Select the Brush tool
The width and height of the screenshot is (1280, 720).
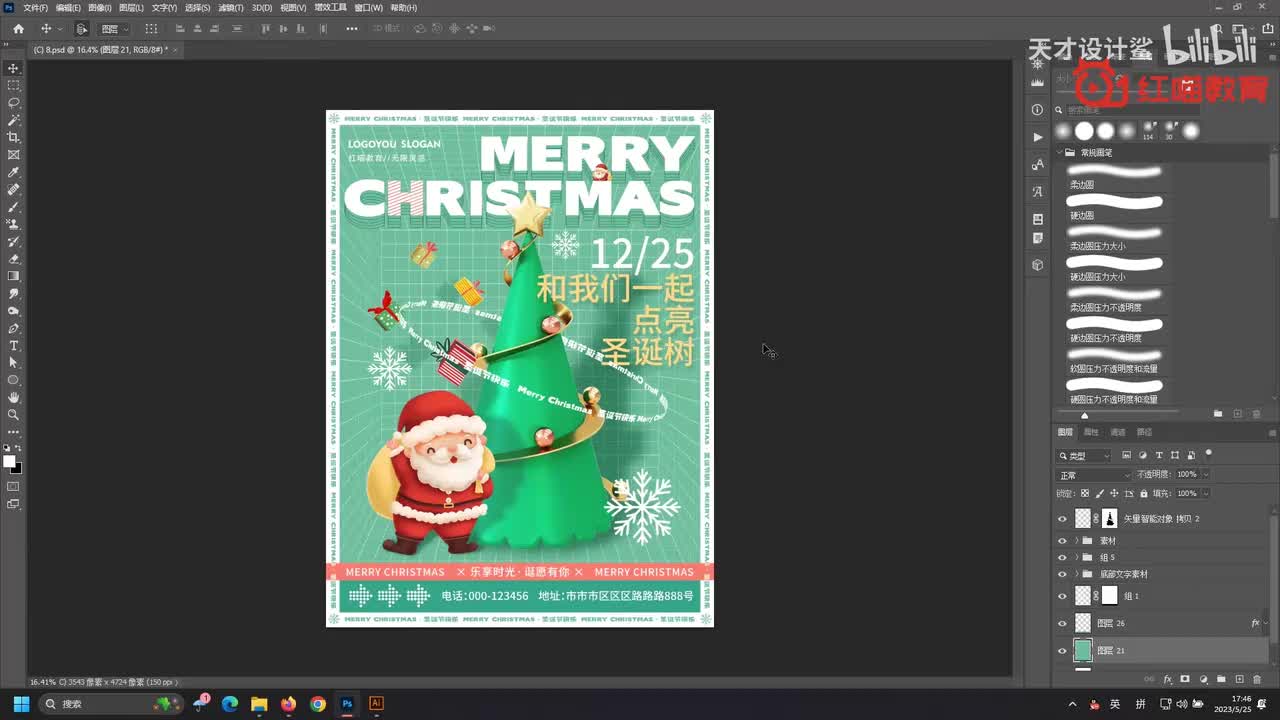point(14,207)
